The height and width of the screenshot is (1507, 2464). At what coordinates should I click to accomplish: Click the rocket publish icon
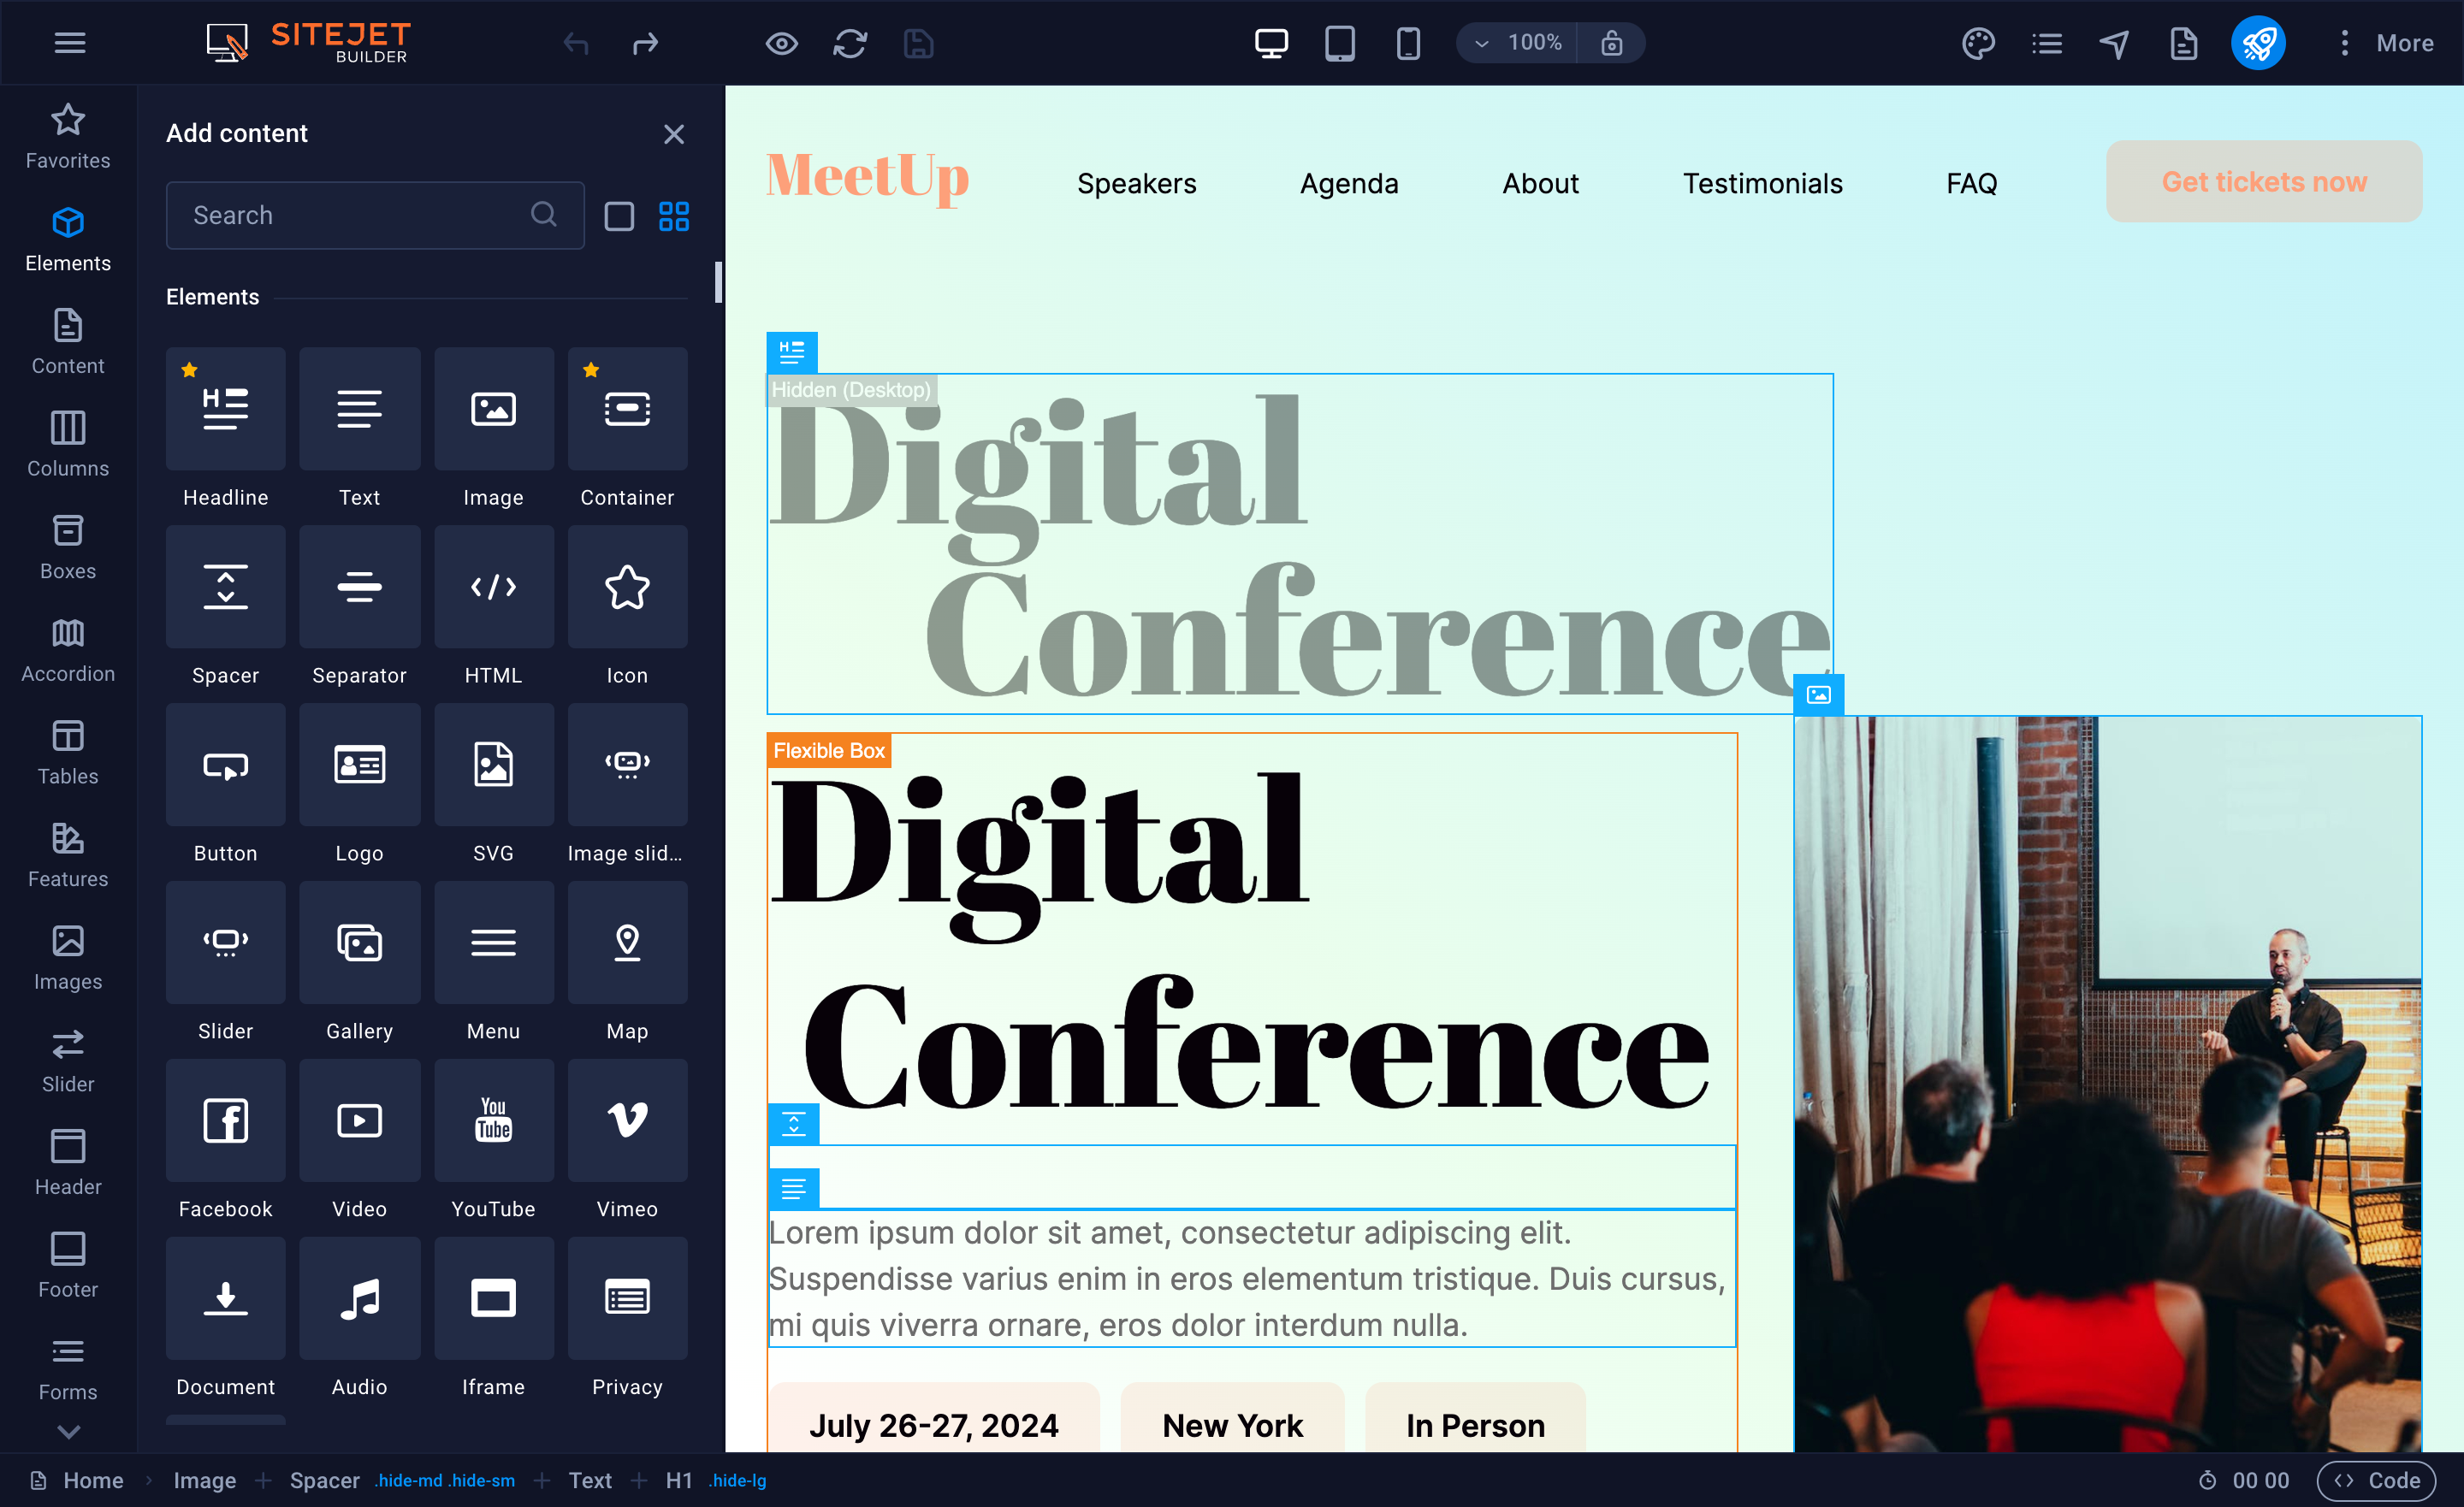(x=2257, y=43)
